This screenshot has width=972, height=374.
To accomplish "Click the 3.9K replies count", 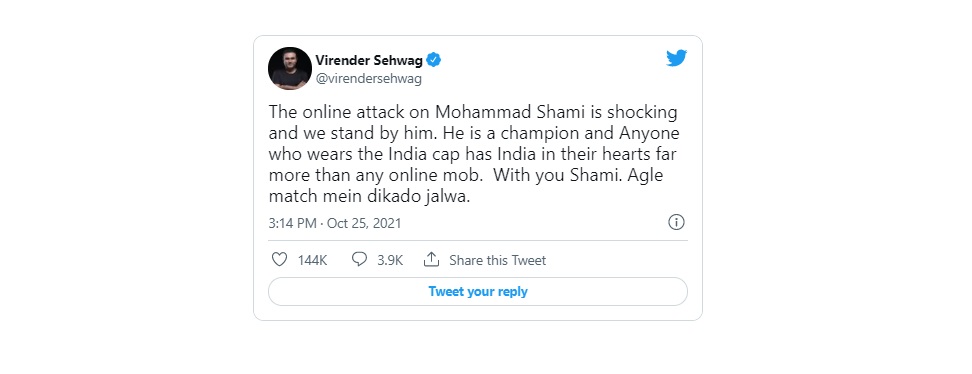I will pos(390,260).
